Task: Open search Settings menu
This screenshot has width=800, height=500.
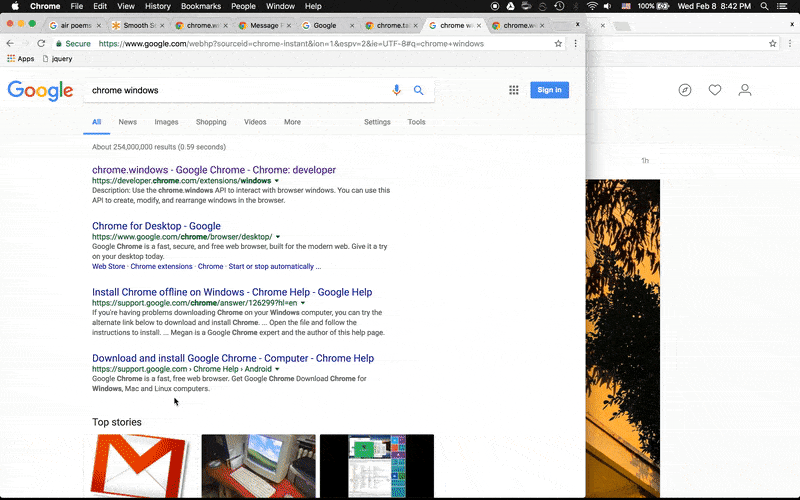Action: coord(377,122)
